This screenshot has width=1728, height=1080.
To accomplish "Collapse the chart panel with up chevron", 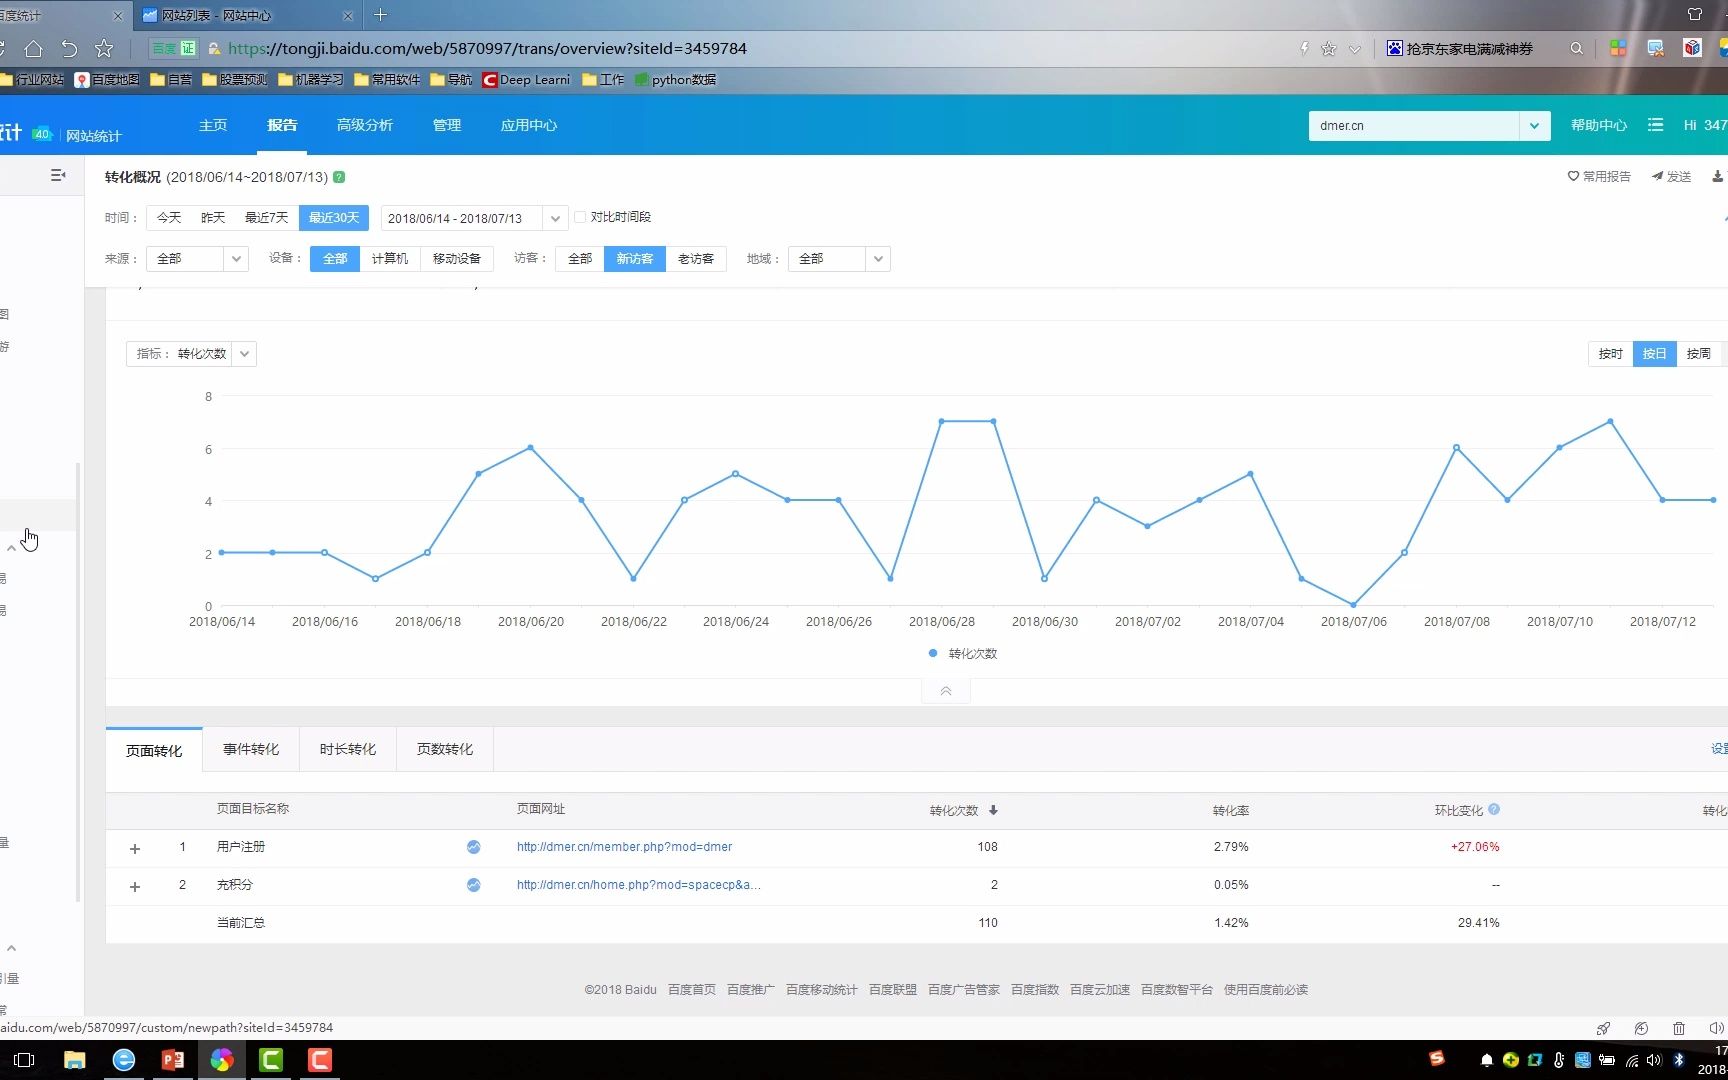I will [946, 691].
